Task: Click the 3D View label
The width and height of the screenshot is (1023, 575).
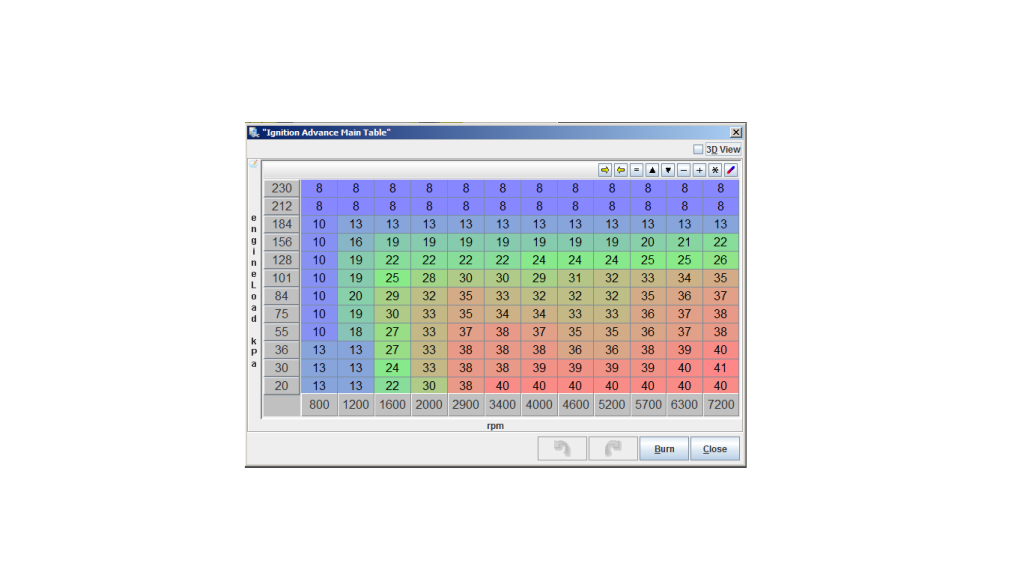Action: click(723, 149)
